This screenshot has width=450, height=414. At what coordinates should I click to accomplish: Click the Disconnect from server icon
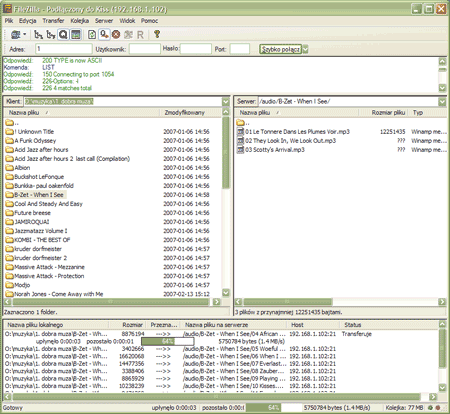pyautogui.click(x=128, y=34)
